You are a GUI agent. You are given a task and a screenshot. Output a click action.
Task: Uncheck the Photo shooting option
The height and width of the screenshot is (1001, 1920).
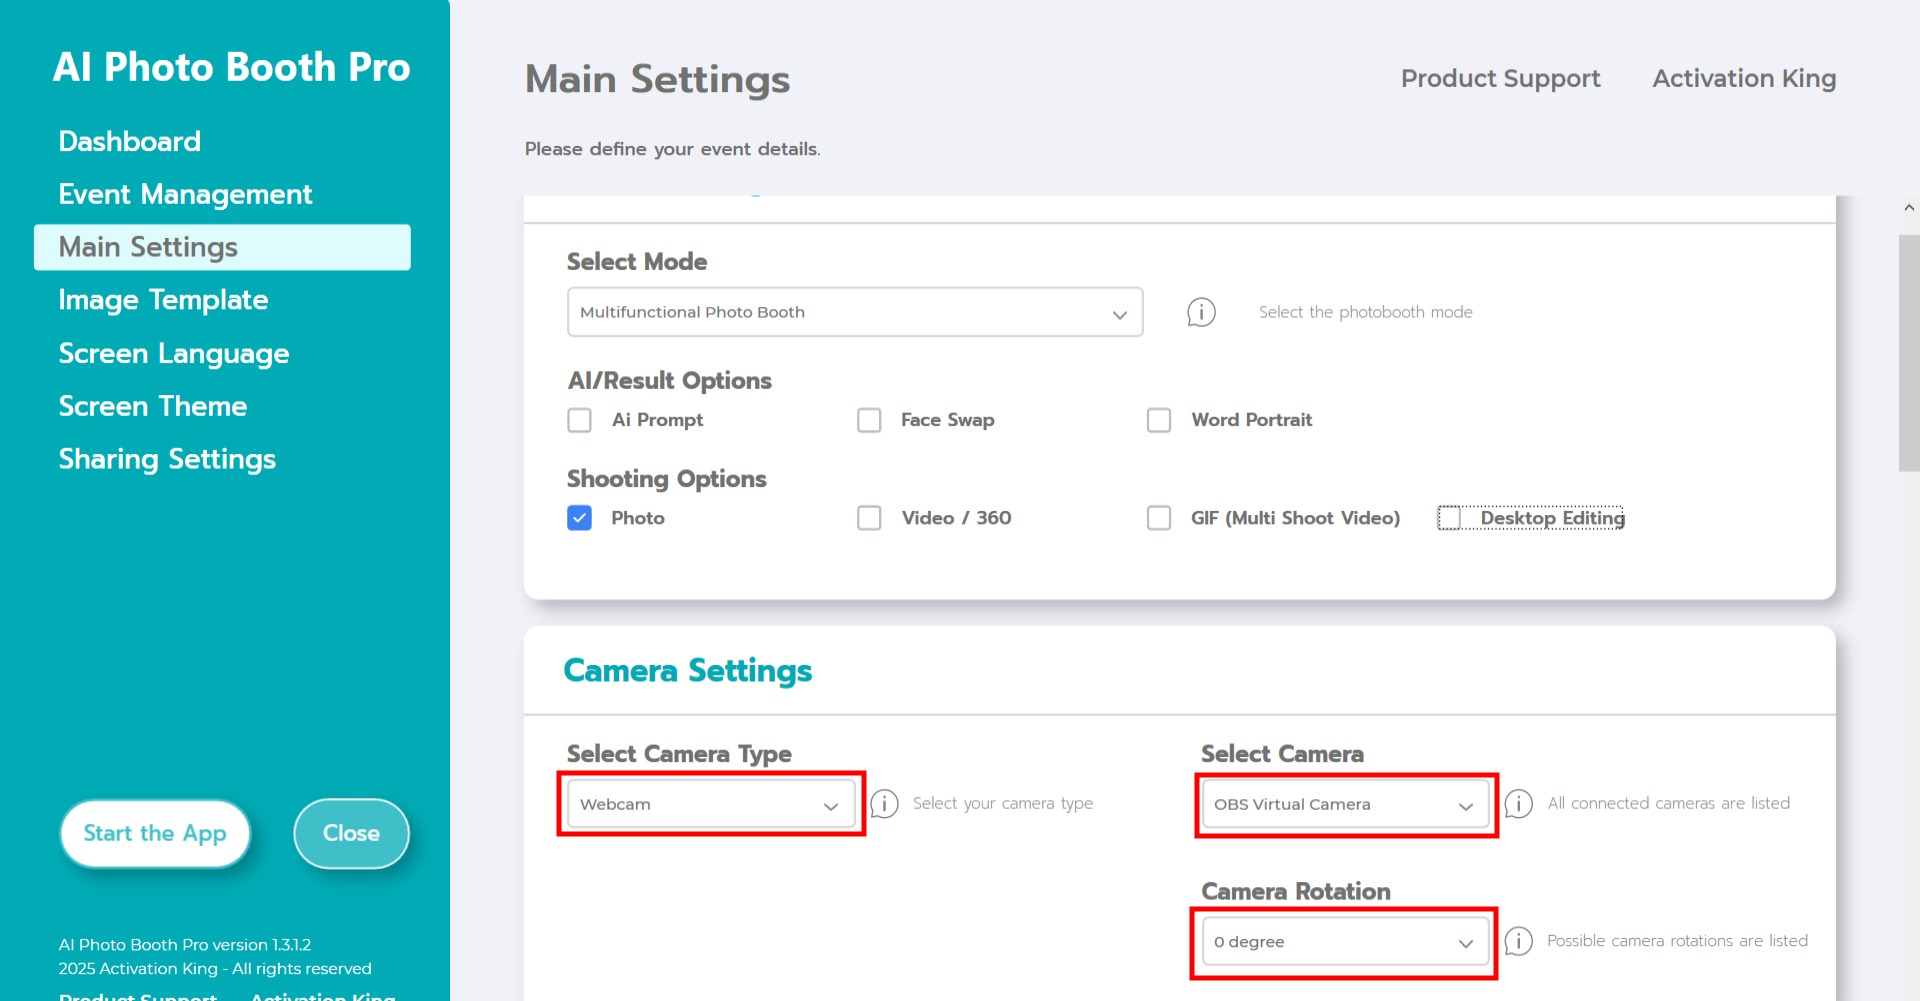580,518
